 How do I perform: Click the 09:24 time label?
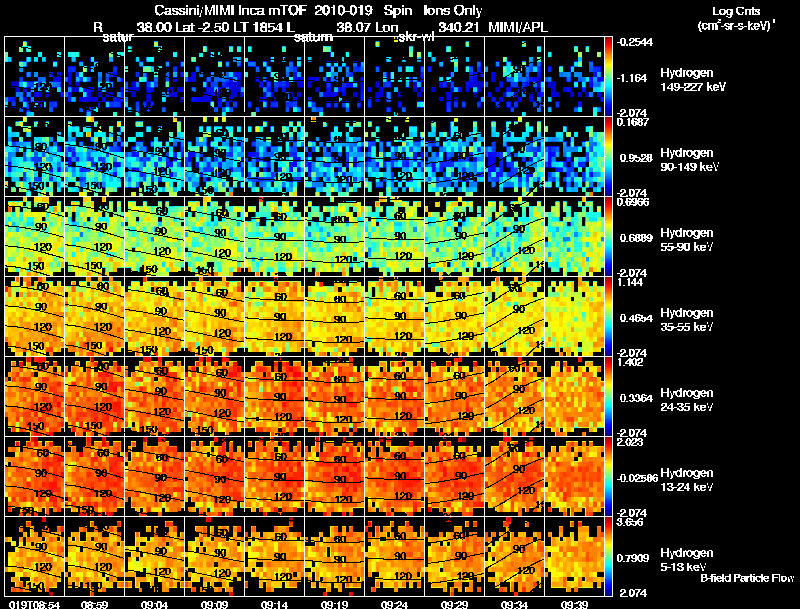[394, 605]
